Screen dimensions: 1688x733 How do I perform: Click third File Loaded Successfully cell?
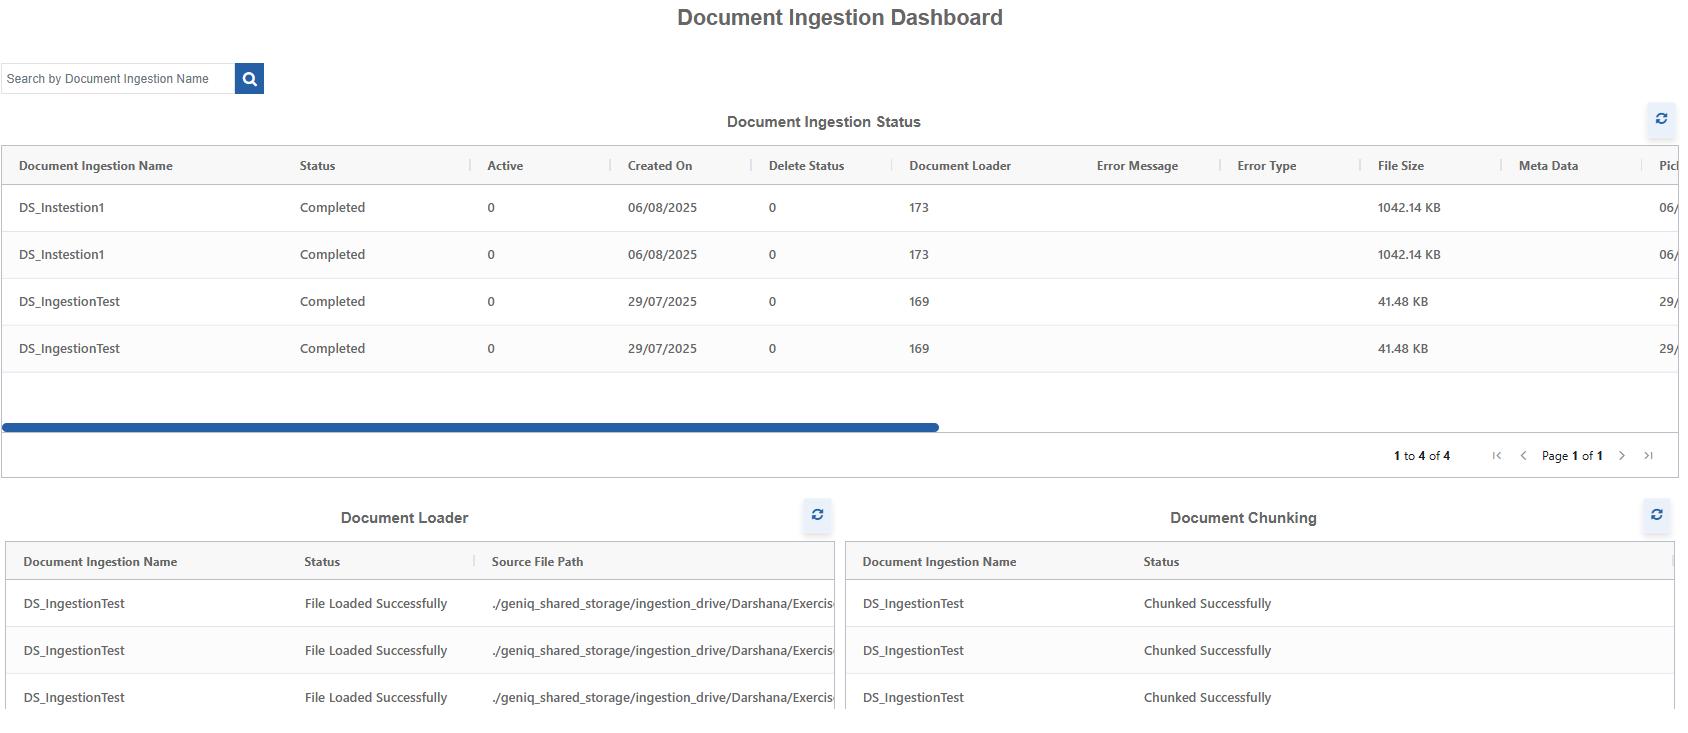point(376,698)
